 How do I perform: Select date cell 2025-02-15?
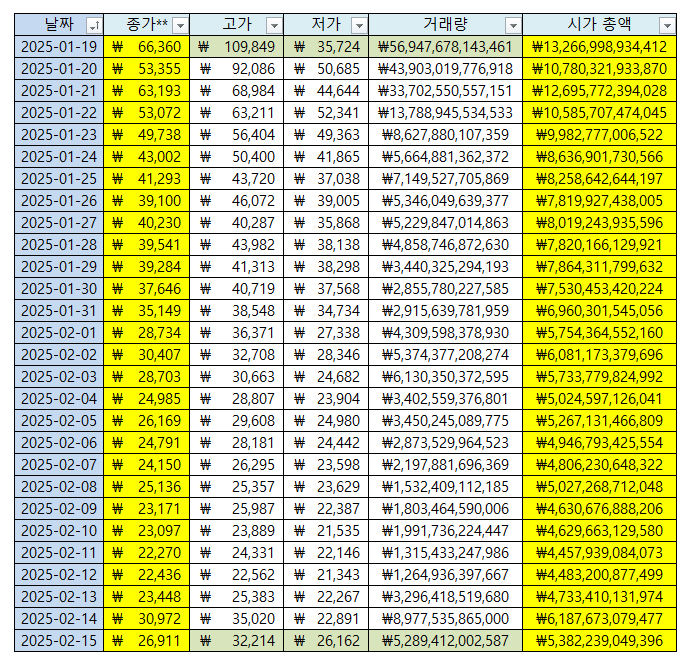tap(59, 641)
